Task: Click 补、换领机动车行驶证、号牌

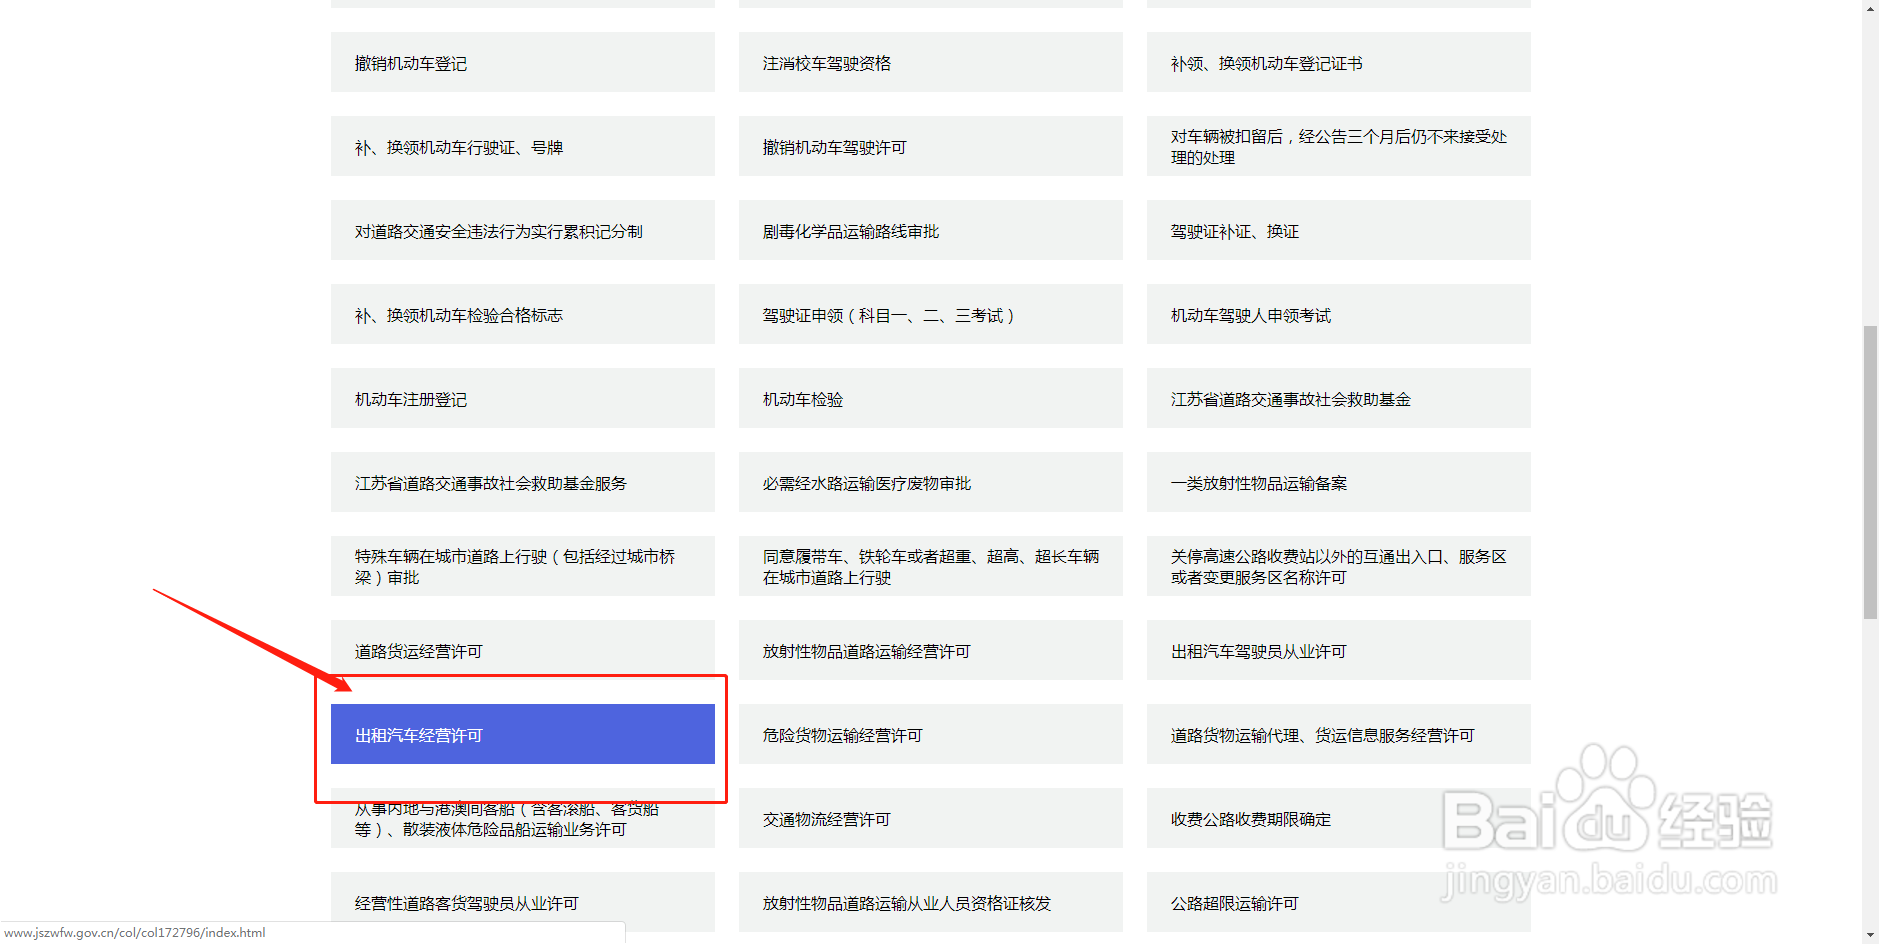Action: pos(521,146)
